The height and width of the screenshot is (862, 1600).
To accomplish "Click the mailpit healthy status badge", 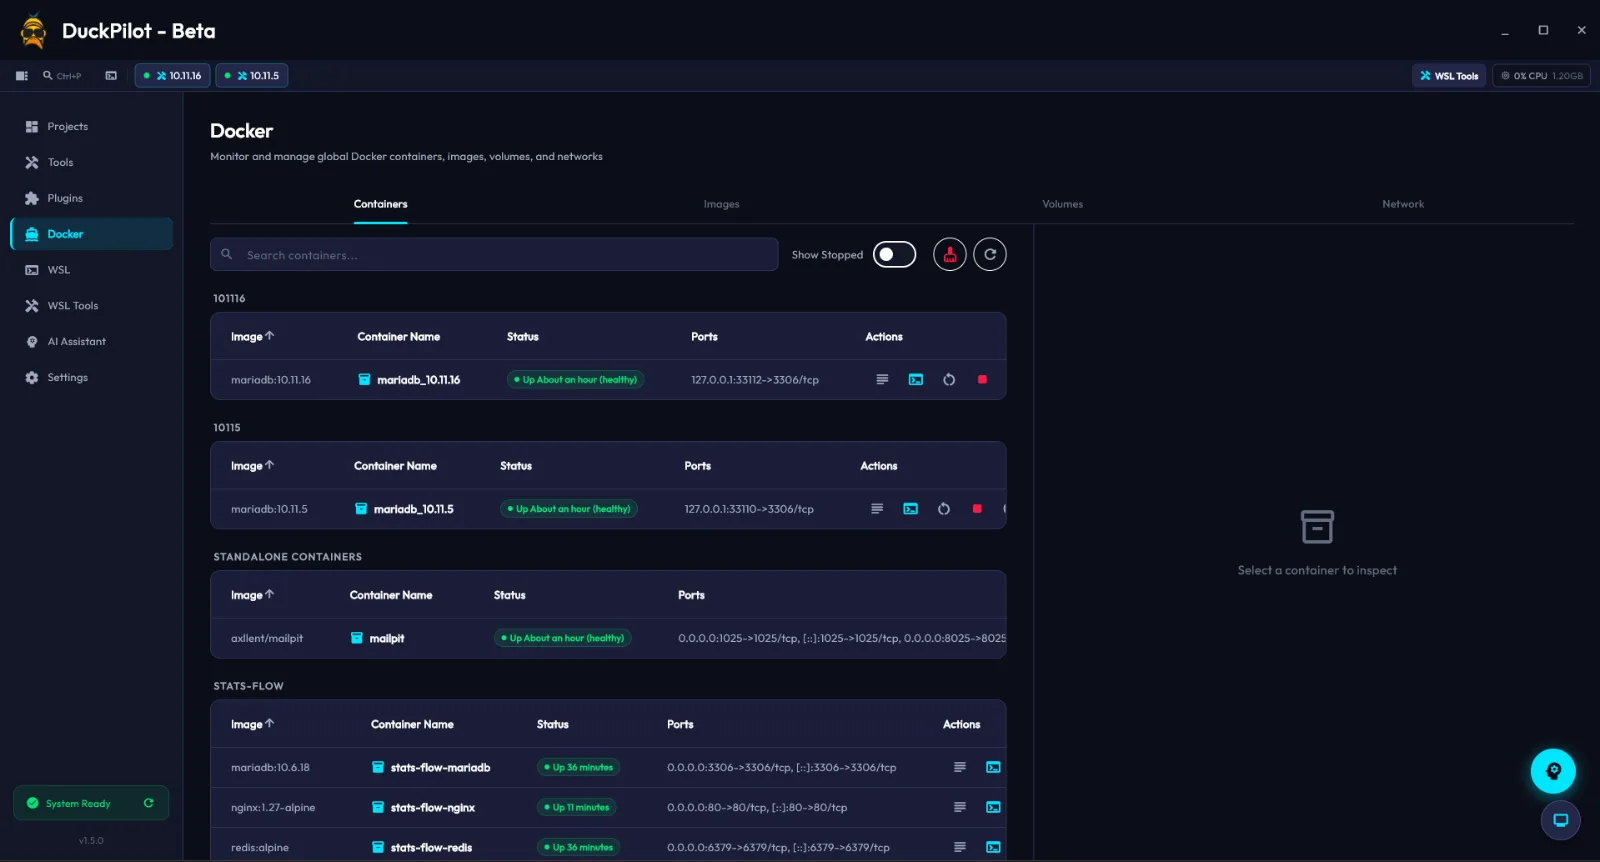I will (563, 638).
